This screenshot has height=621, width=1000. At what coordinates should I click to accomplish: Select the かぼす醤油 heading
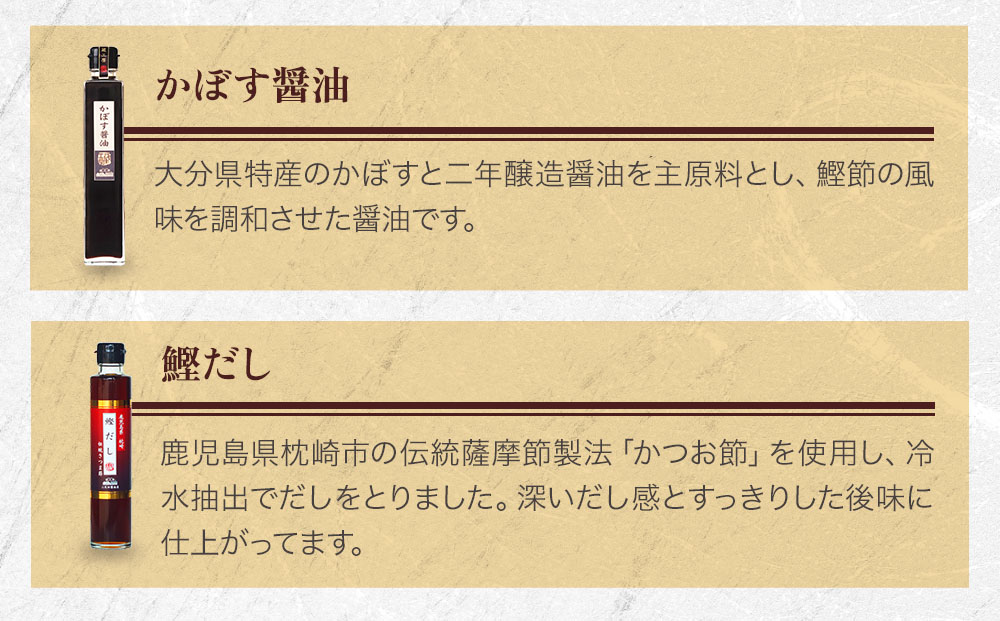click(x=252, y=87)
